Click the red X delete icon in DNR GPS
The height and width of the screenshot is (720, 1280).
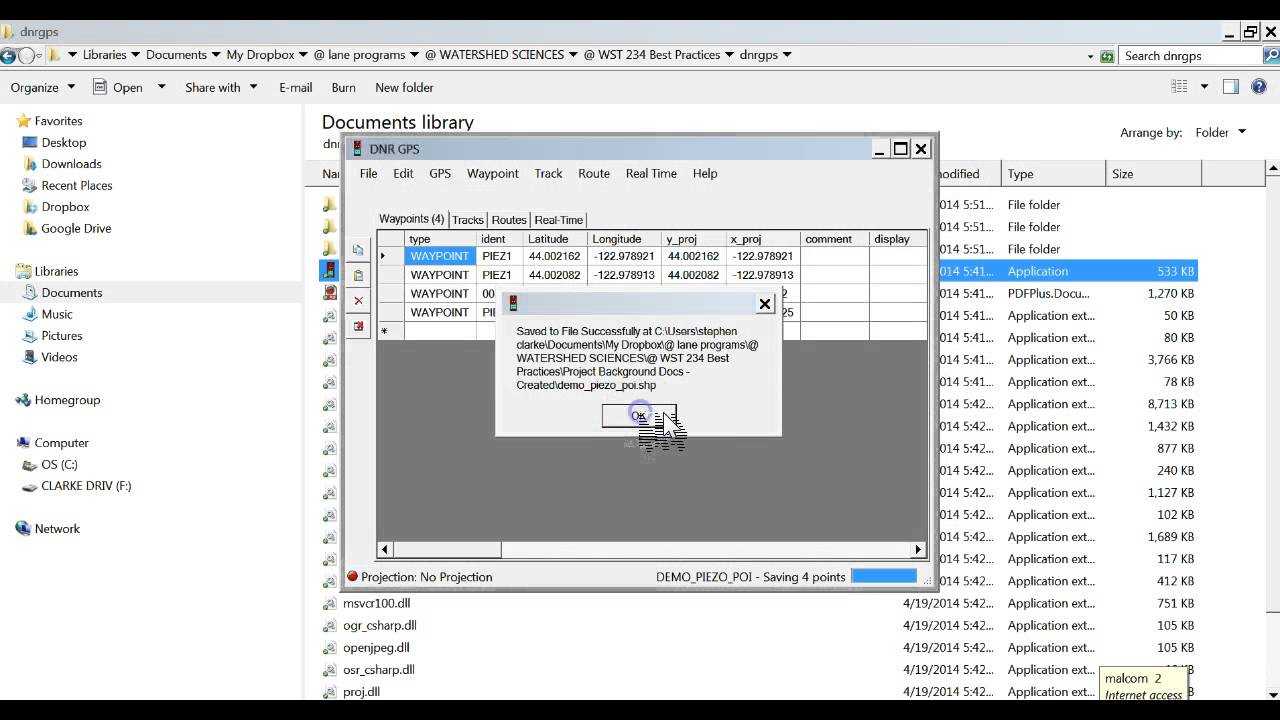tap(358, 300)
